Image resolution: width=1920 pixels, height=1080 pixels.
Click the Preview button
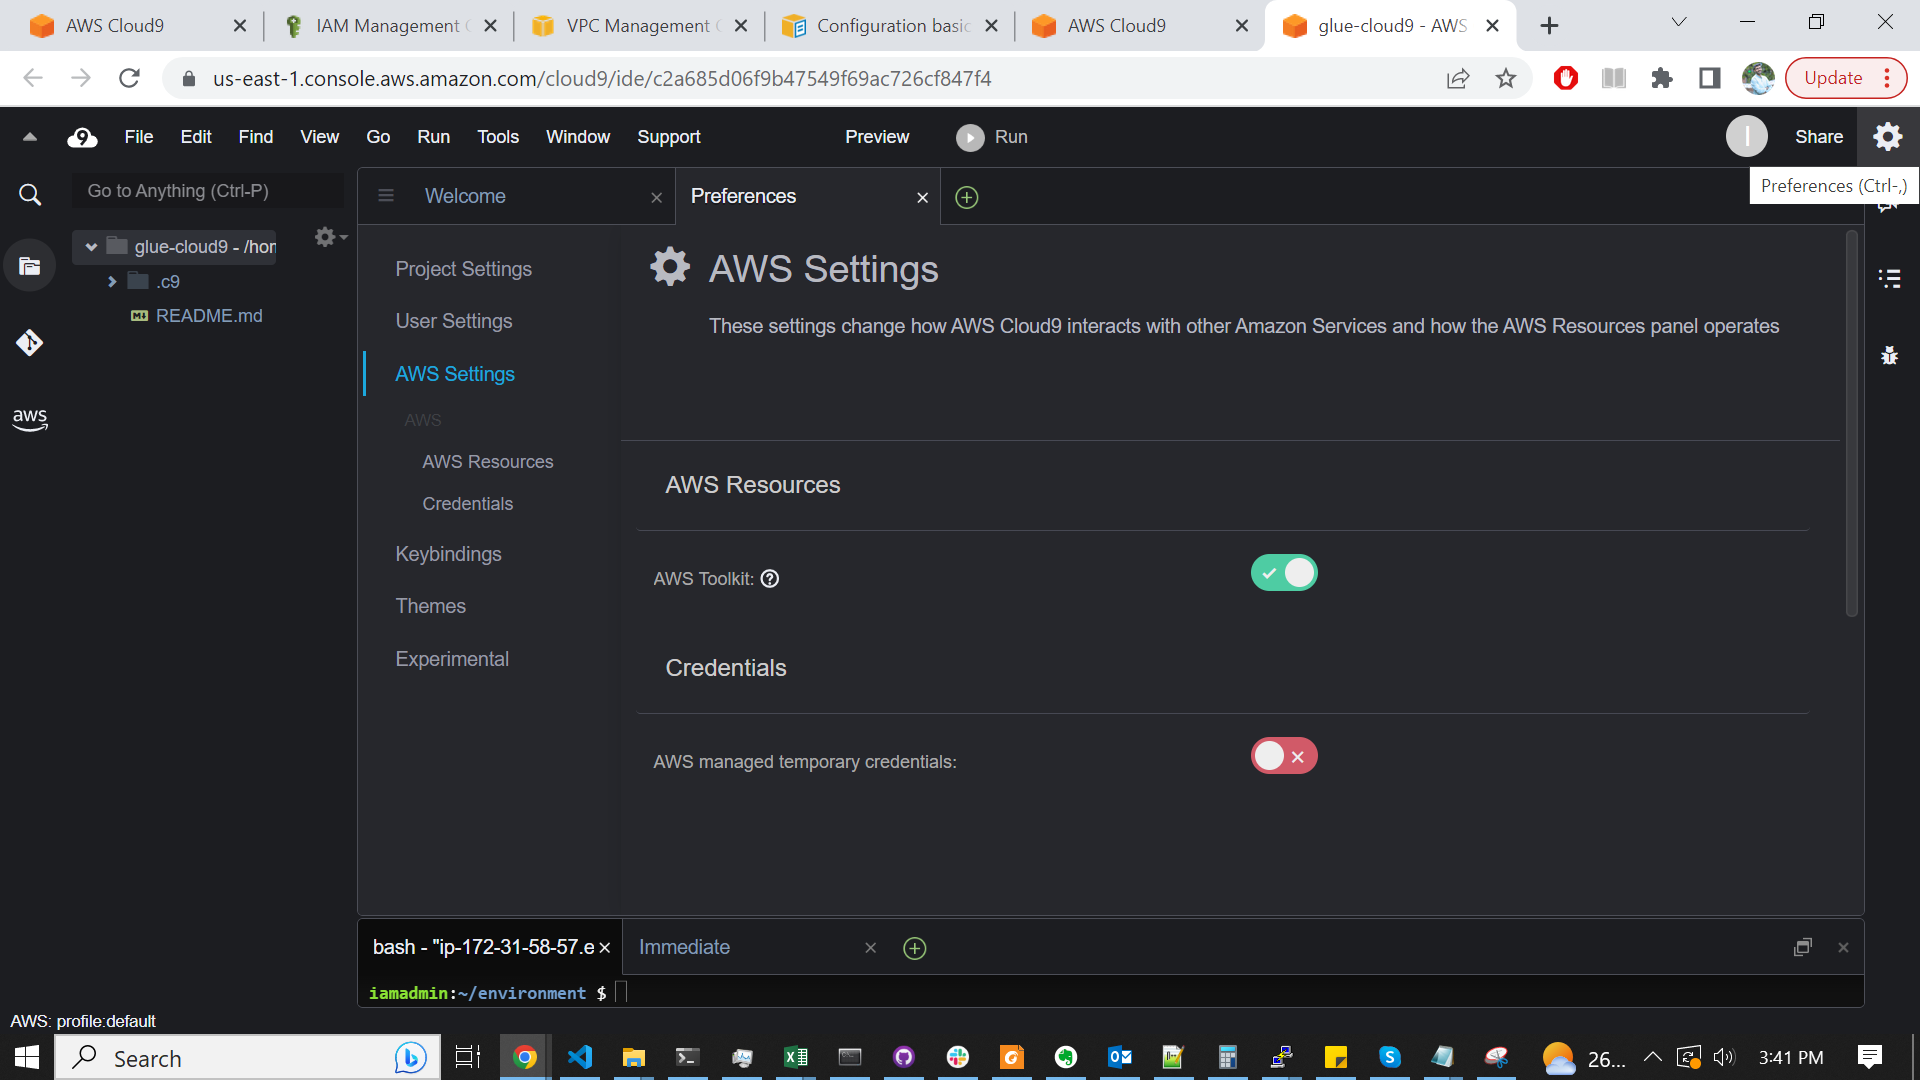877,137
